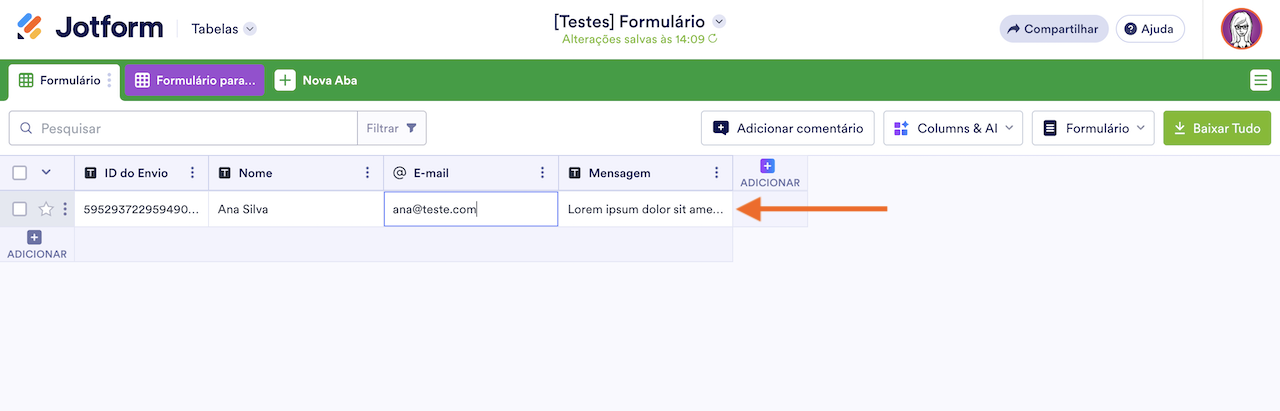The height and width of the screenshot is (411, 1280).
Task: Add a Nova Aba tab
Action: [316, 80]
